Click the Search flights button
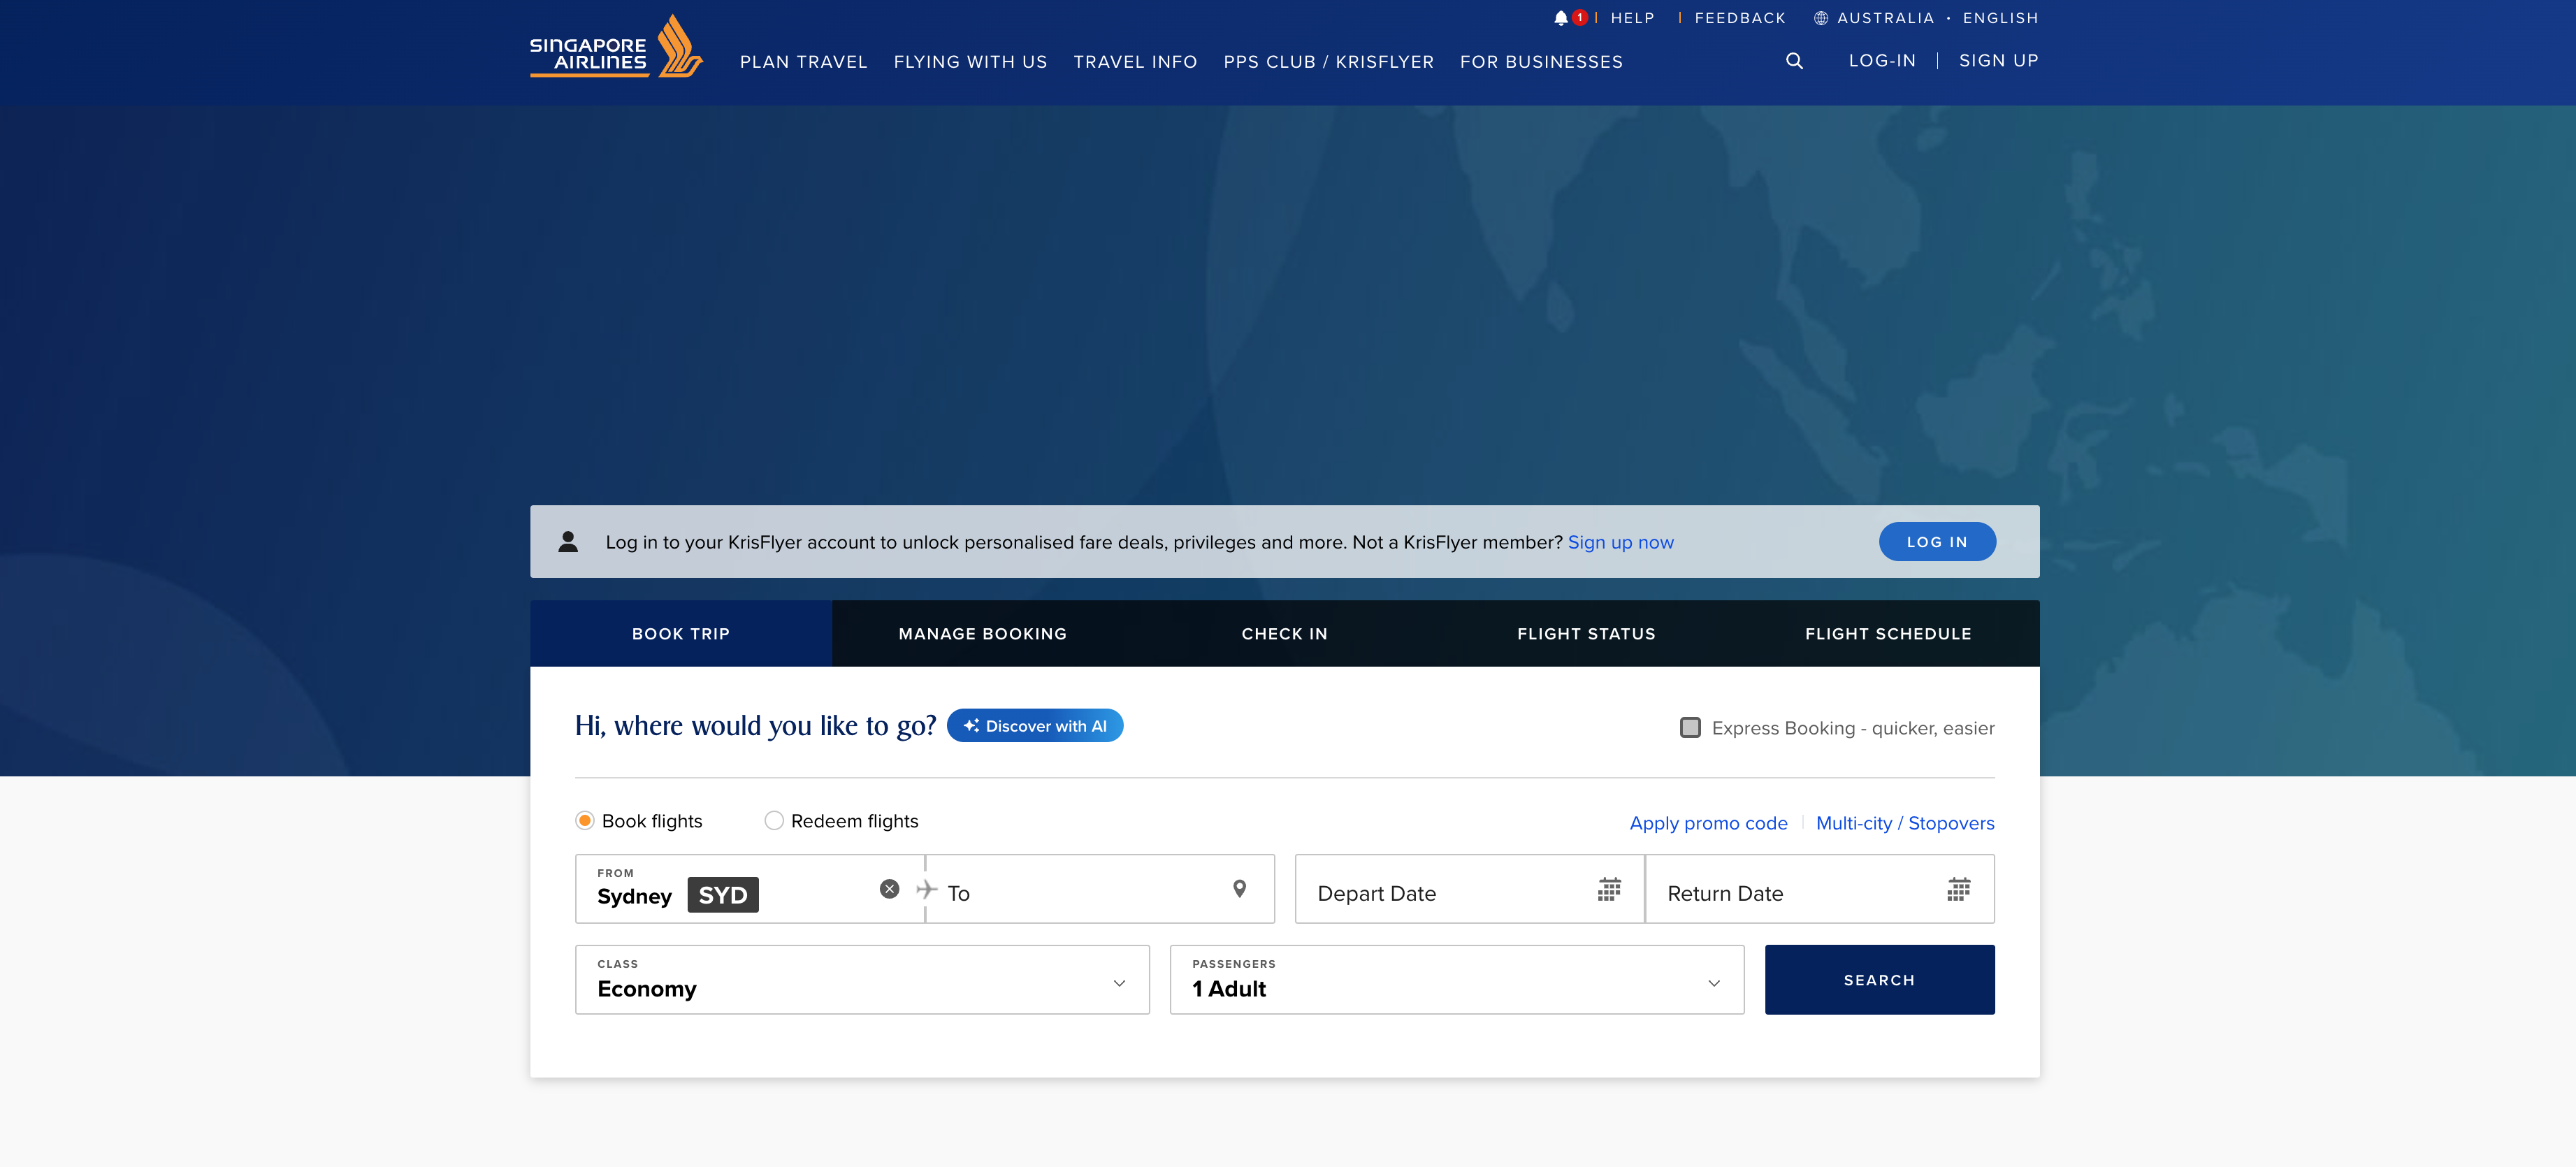This screenshot has height=1167, width=2576. 1880,980
